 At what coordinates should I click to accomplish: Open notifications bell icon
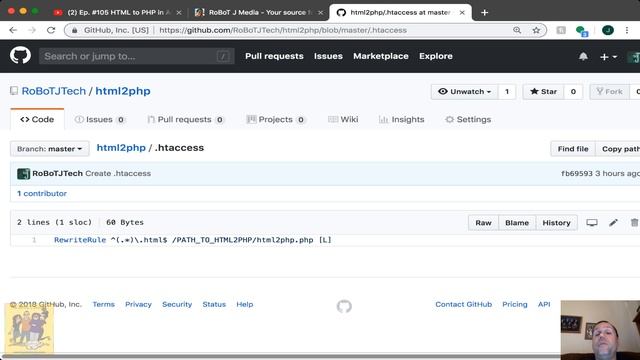point(583,56)
